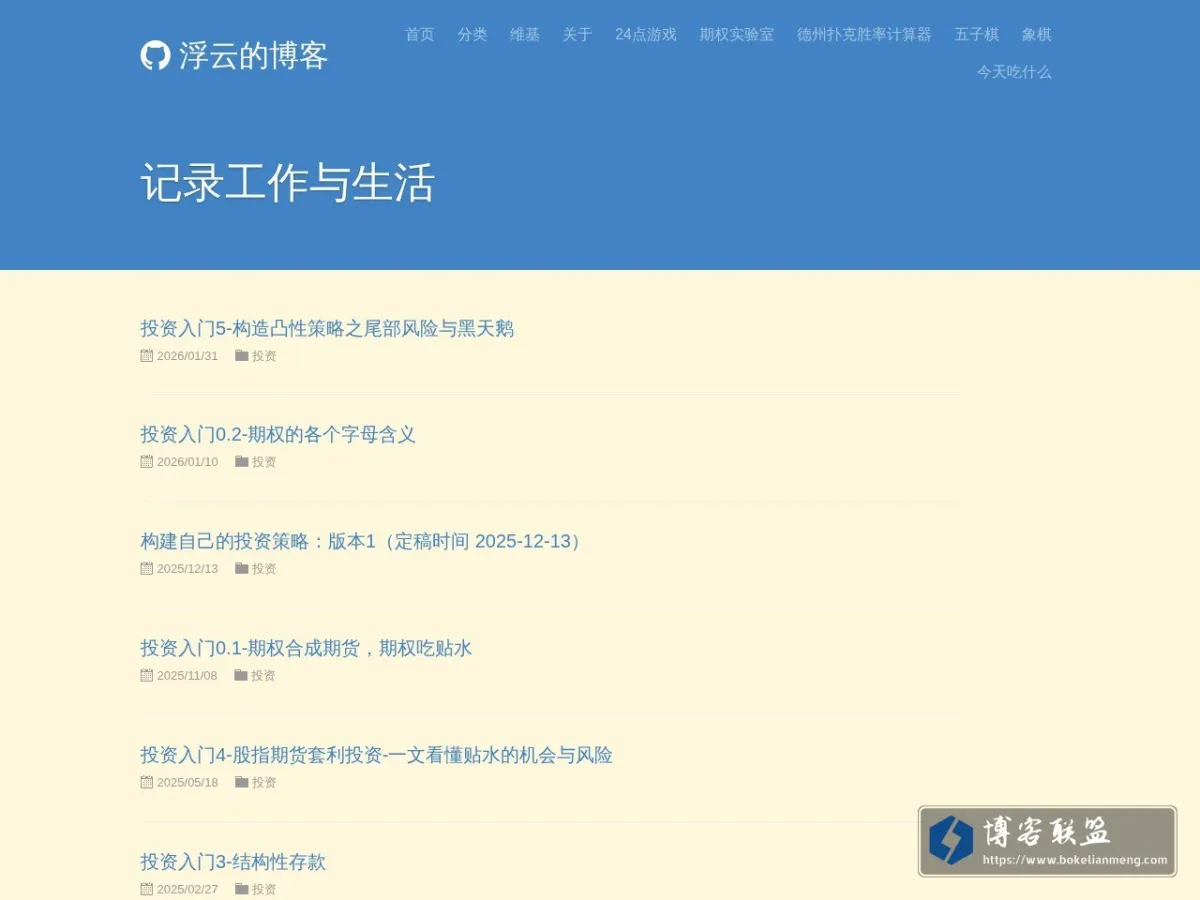Click folder icon in the 2025/02/27 post row
1200x900 pixels.
[x=241, y=889]
